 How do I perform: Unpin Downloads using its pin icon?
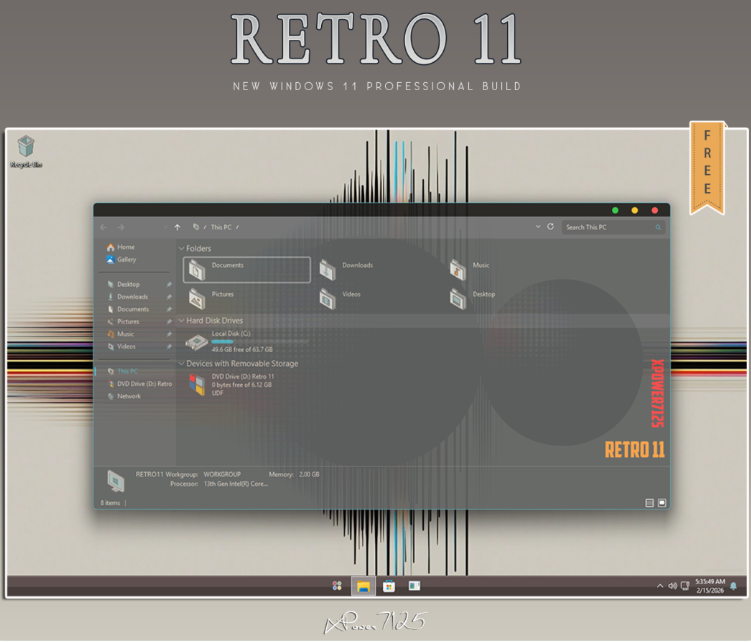point(169,297)
